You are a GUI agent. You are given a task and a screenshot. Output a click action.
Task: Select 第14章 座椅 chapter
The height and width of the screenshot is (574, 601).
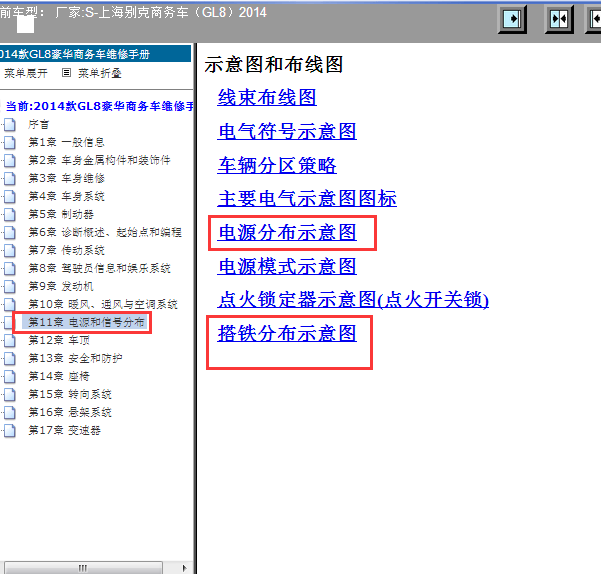59,376
